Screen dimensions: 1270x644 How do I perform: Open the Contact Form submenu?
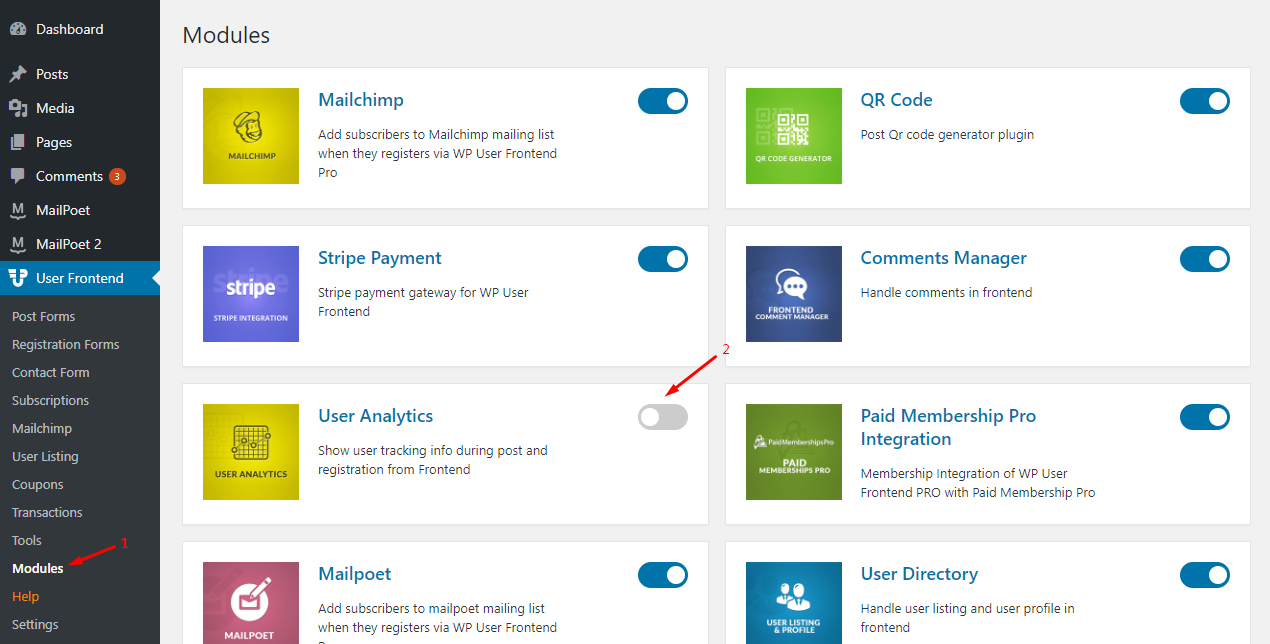50,372
